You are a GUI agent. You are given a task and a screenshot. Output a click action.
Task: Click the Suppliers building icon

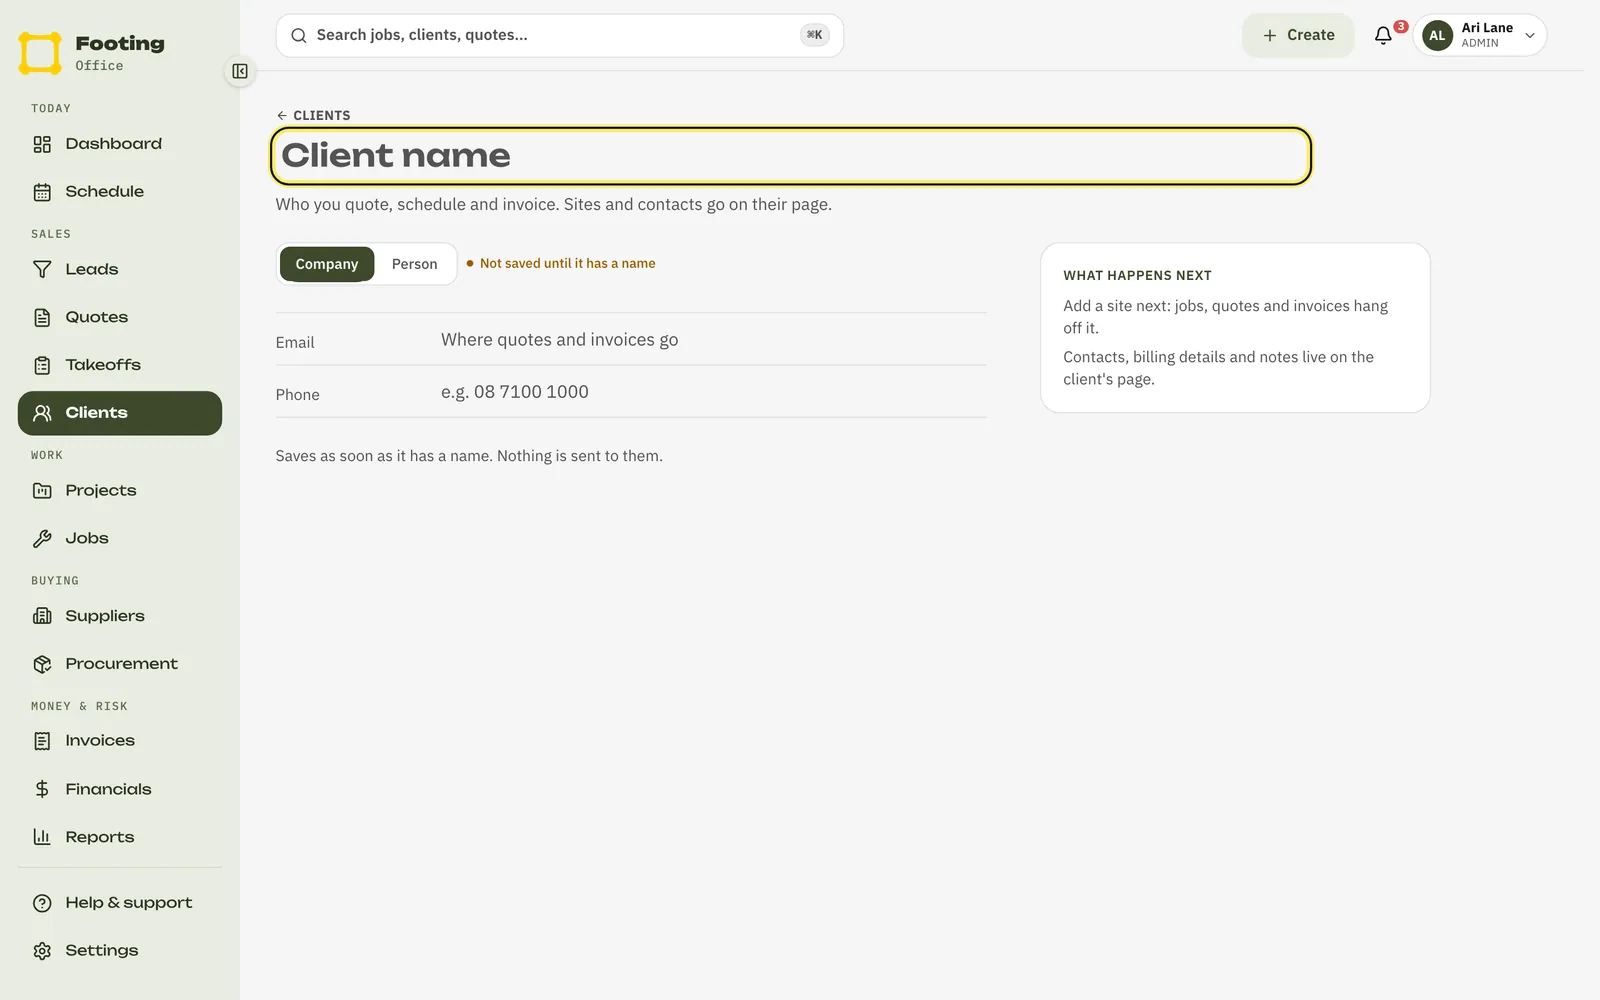pos(42,616)
